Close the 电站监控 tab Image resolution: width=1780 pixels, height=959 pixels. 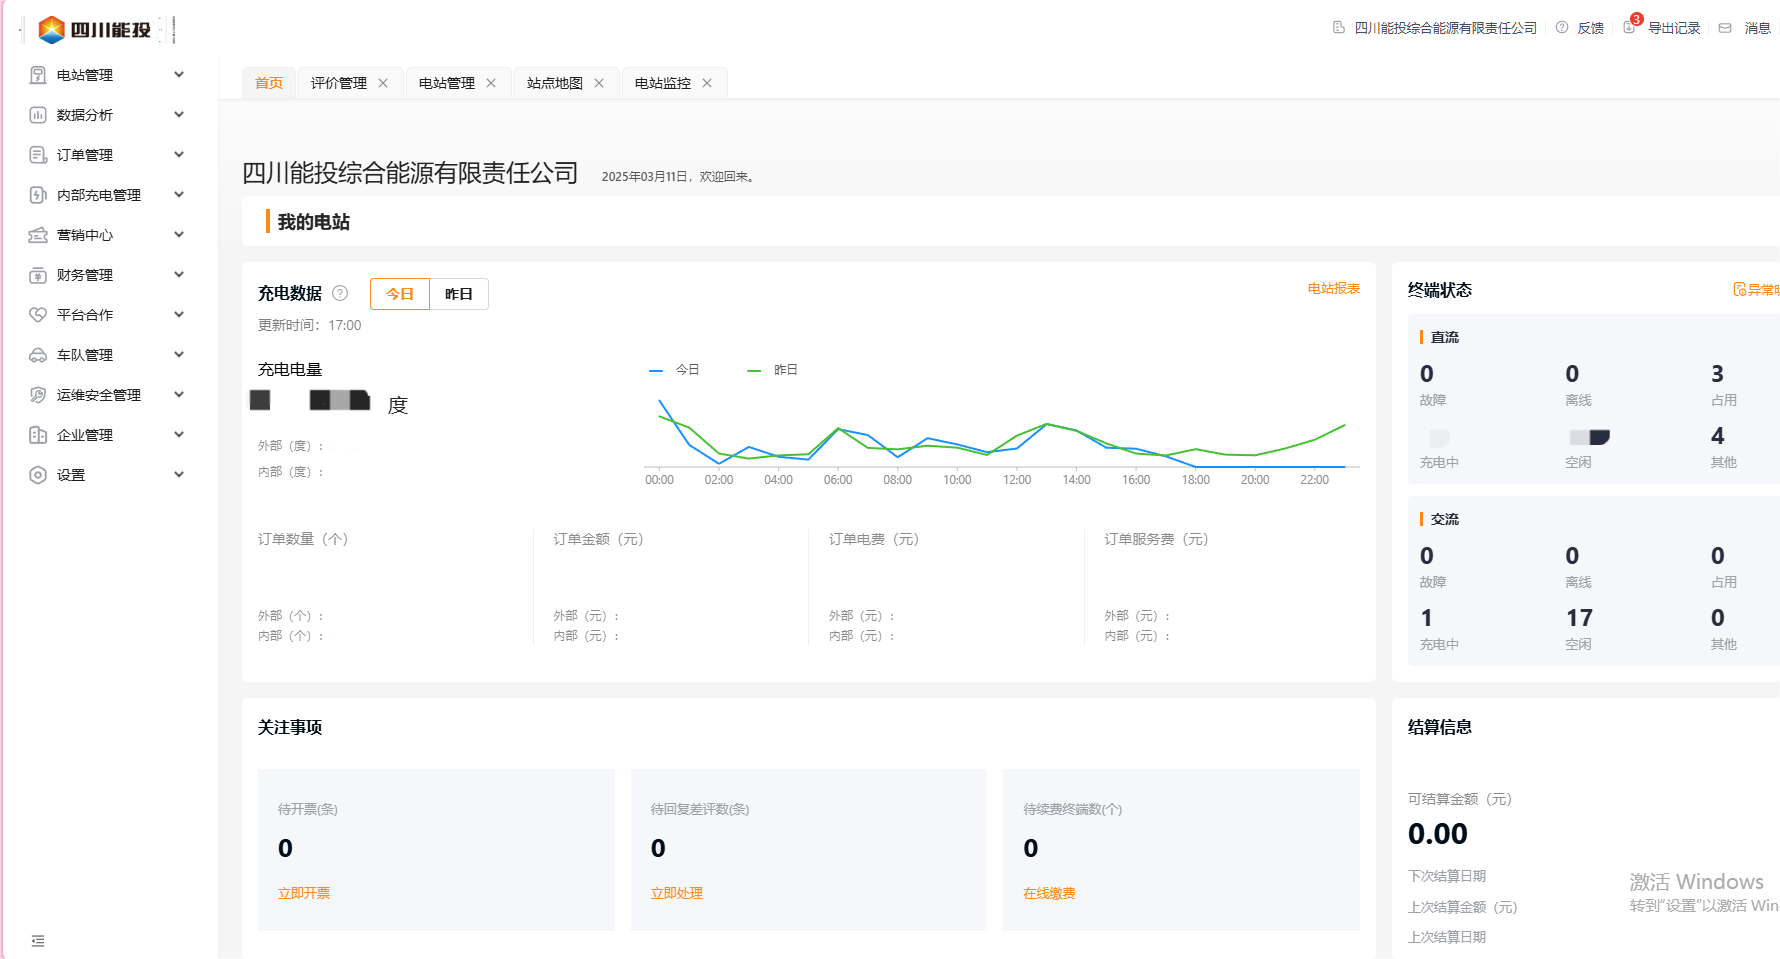(x=707, y=83)
